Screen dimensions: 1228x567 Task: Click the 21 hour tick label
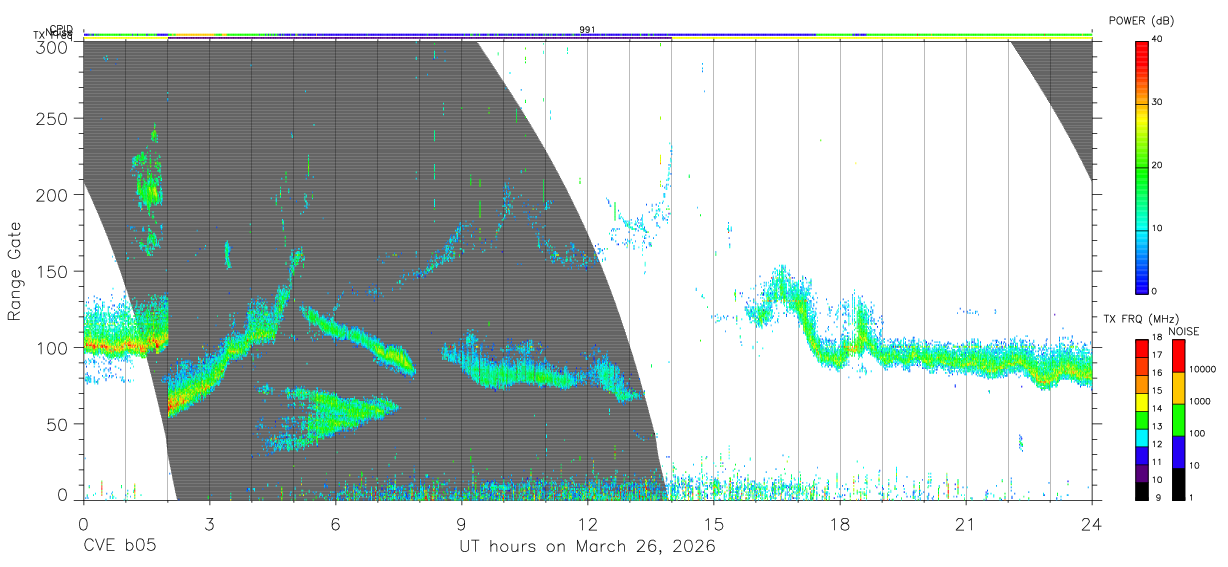[965, 523]
